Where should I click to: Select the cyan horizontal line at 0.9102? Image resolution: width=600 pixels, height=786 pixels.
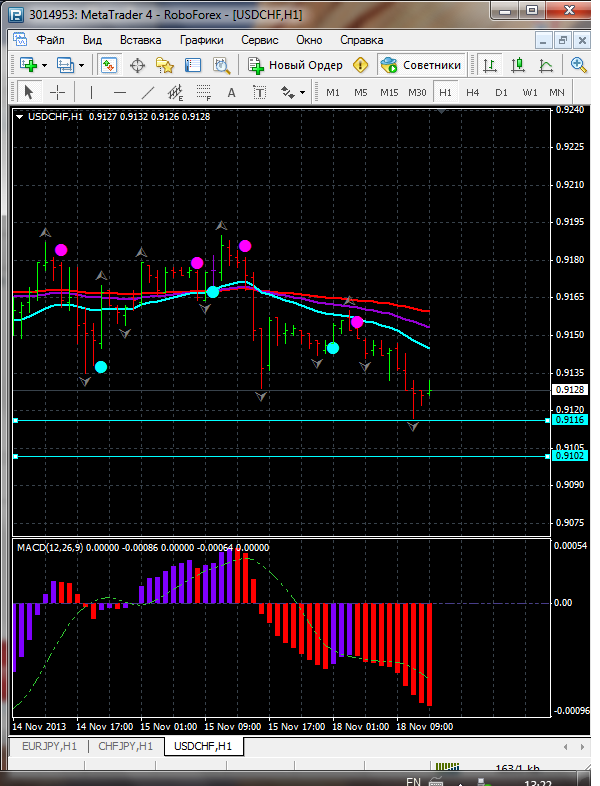pos(281,456)
